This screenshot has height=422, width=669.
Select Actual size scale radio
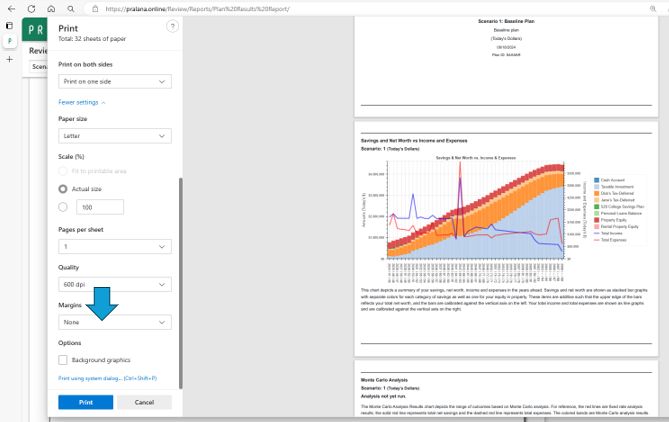tap(63, 189)
